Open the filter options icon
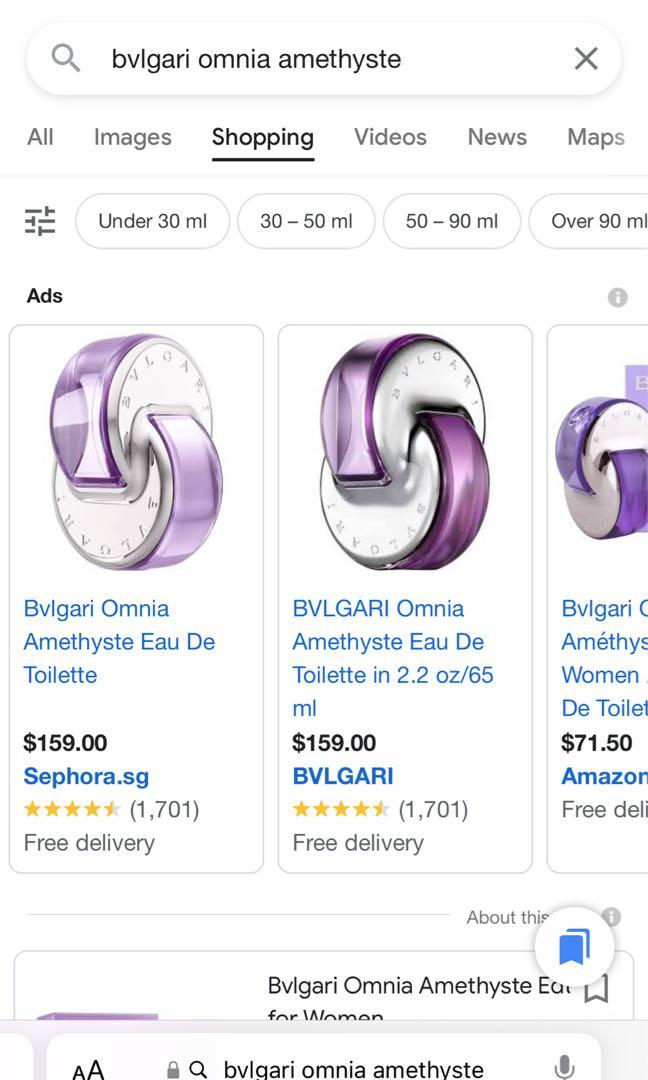 41,221
